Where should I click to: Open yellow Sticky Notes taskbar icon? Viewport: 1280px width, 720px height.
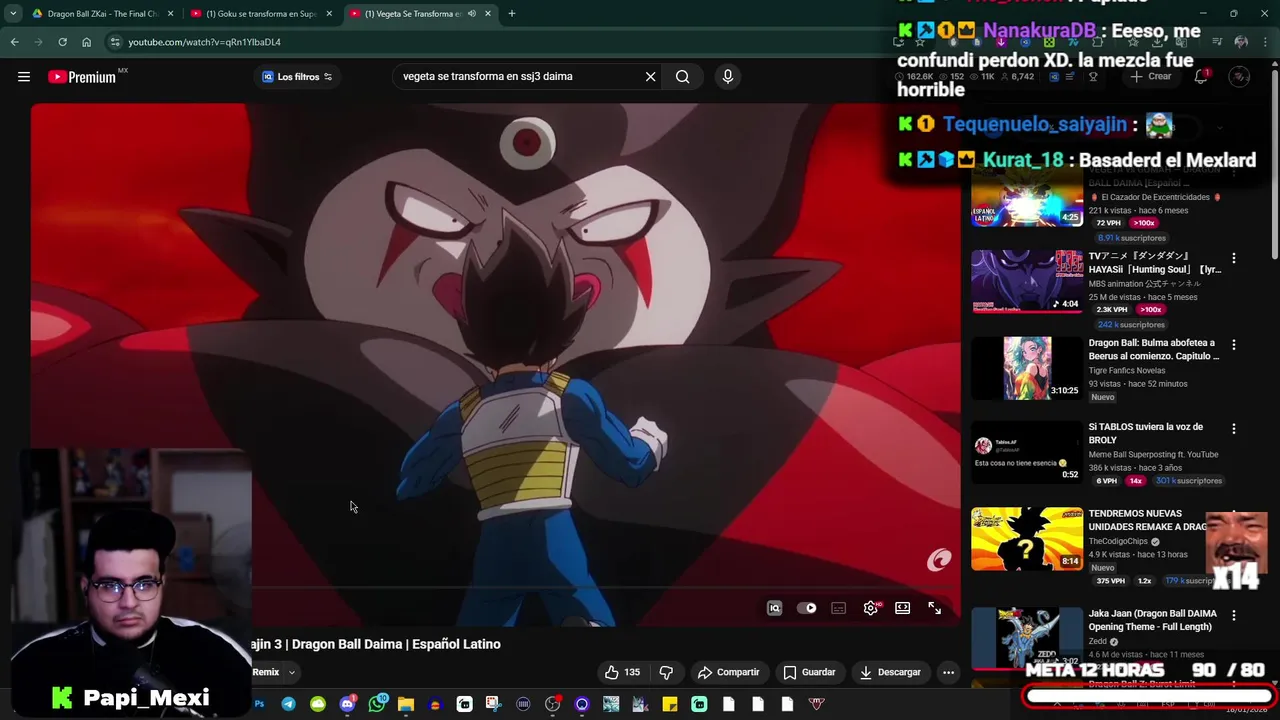pyautogui.click(x=670, y=704)
